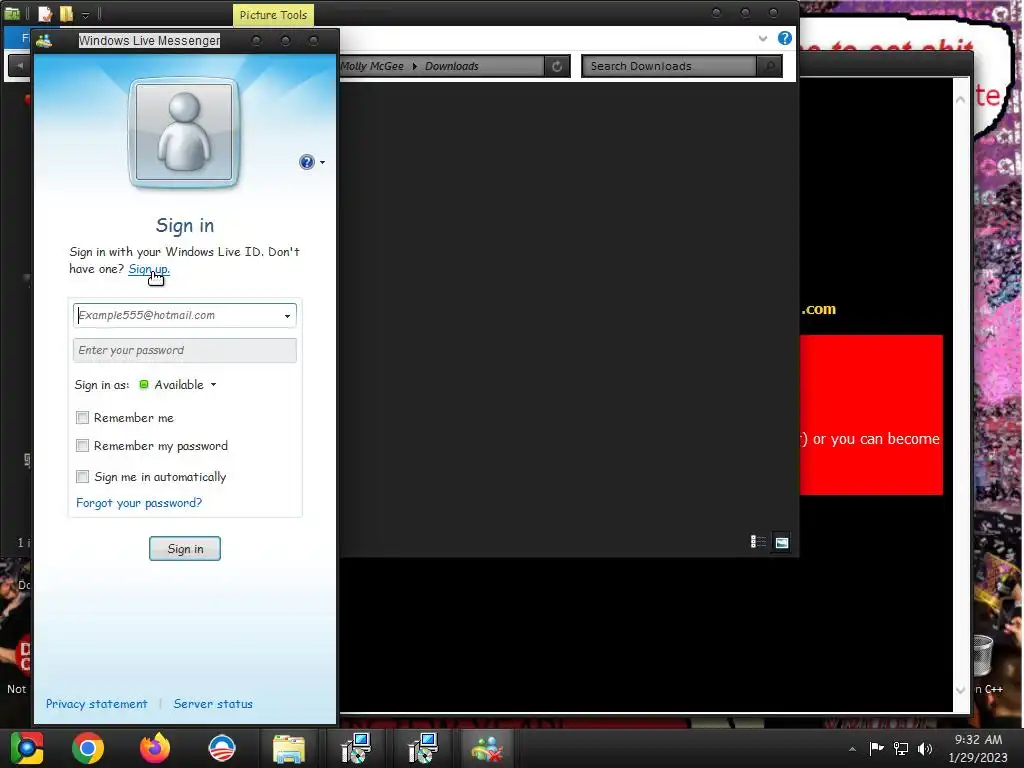
Task: Click the Messenger taskbar icon
Action: click(x=487, y=748)
